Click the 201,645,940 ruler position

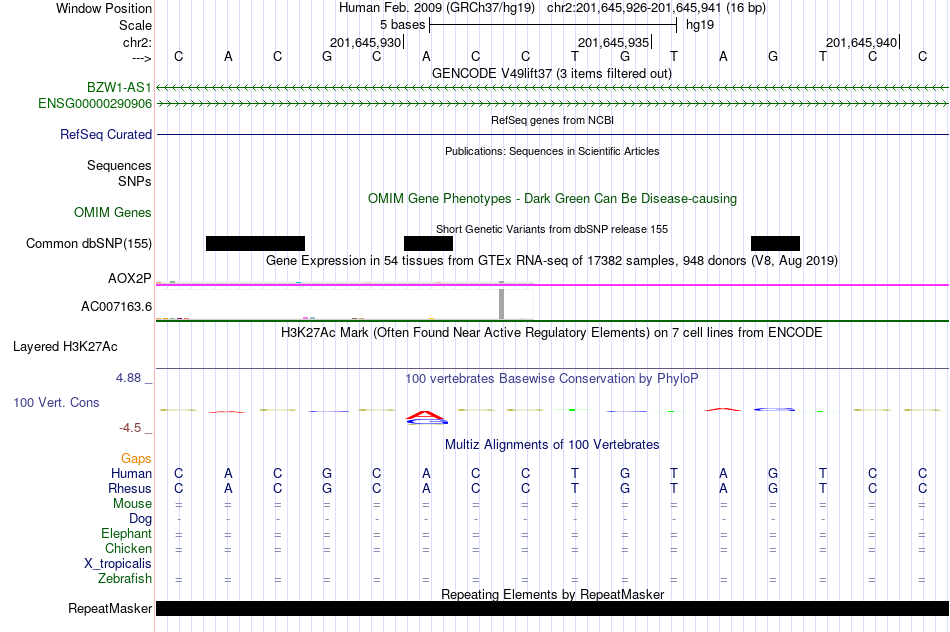[x=861, y=42]
